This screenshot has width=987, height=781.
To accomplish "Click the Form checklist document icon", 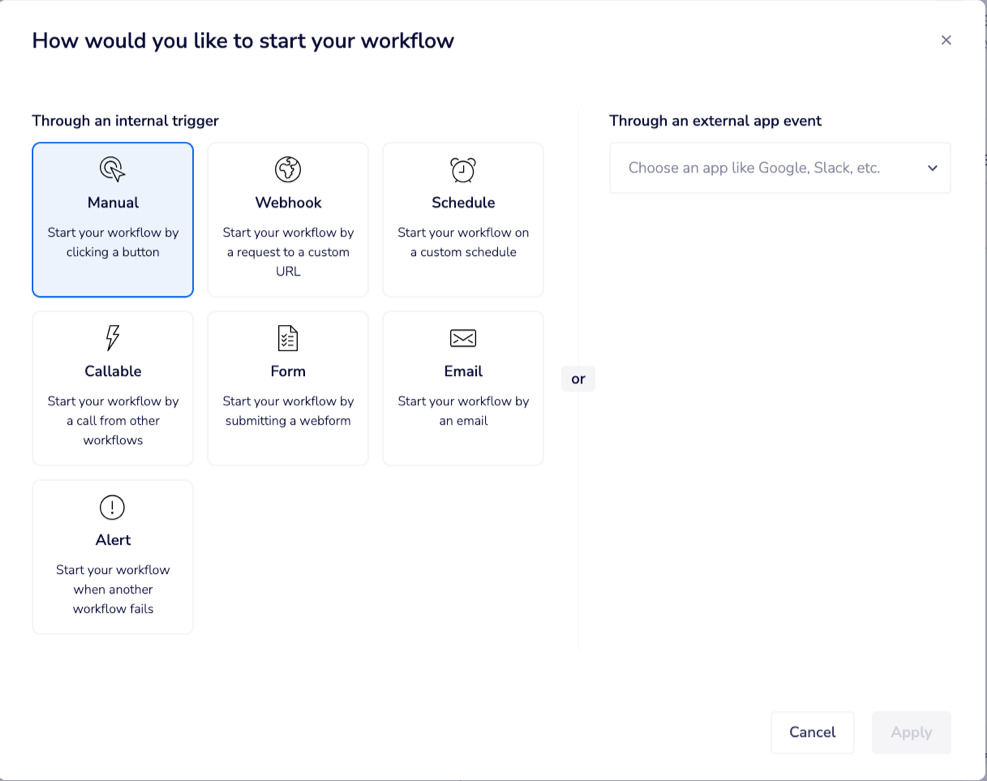I will tap(288, 338).
